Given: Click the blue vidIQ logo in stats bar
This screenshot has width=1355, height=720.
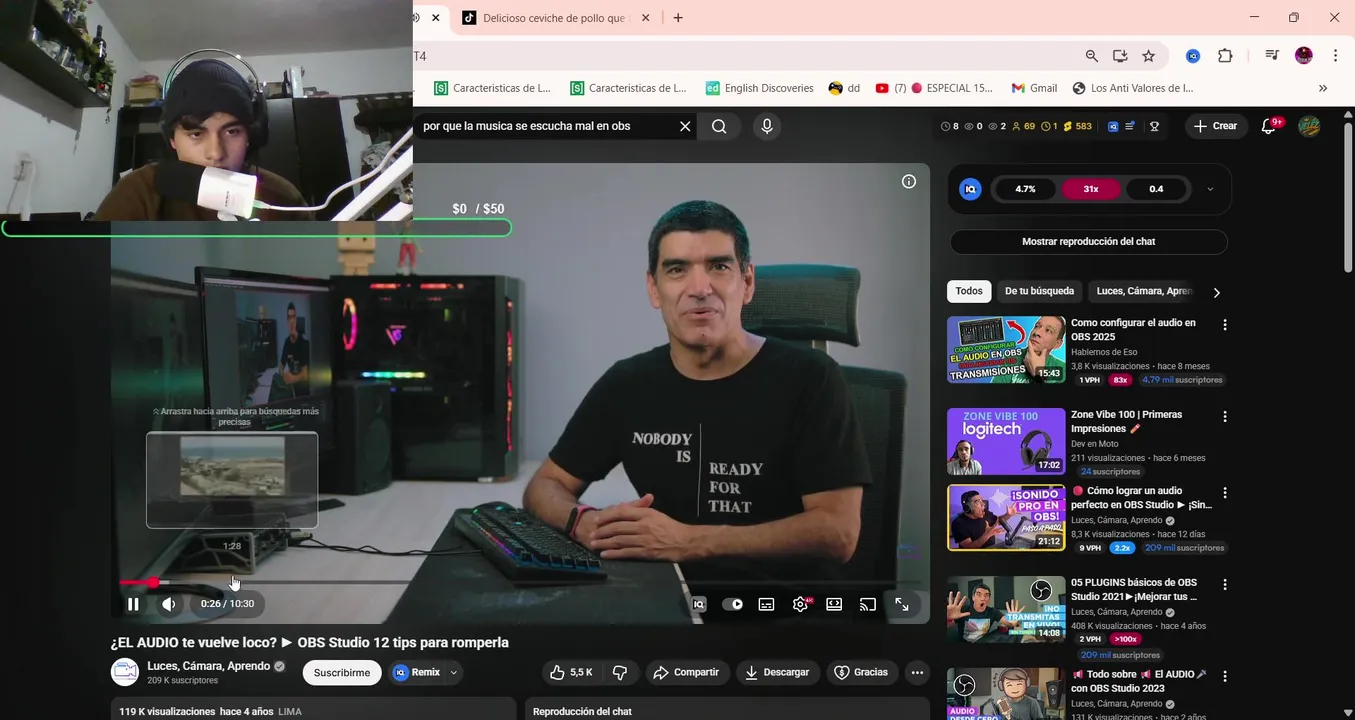Looking at the screenshot, I should click(x=1113, y=126).
